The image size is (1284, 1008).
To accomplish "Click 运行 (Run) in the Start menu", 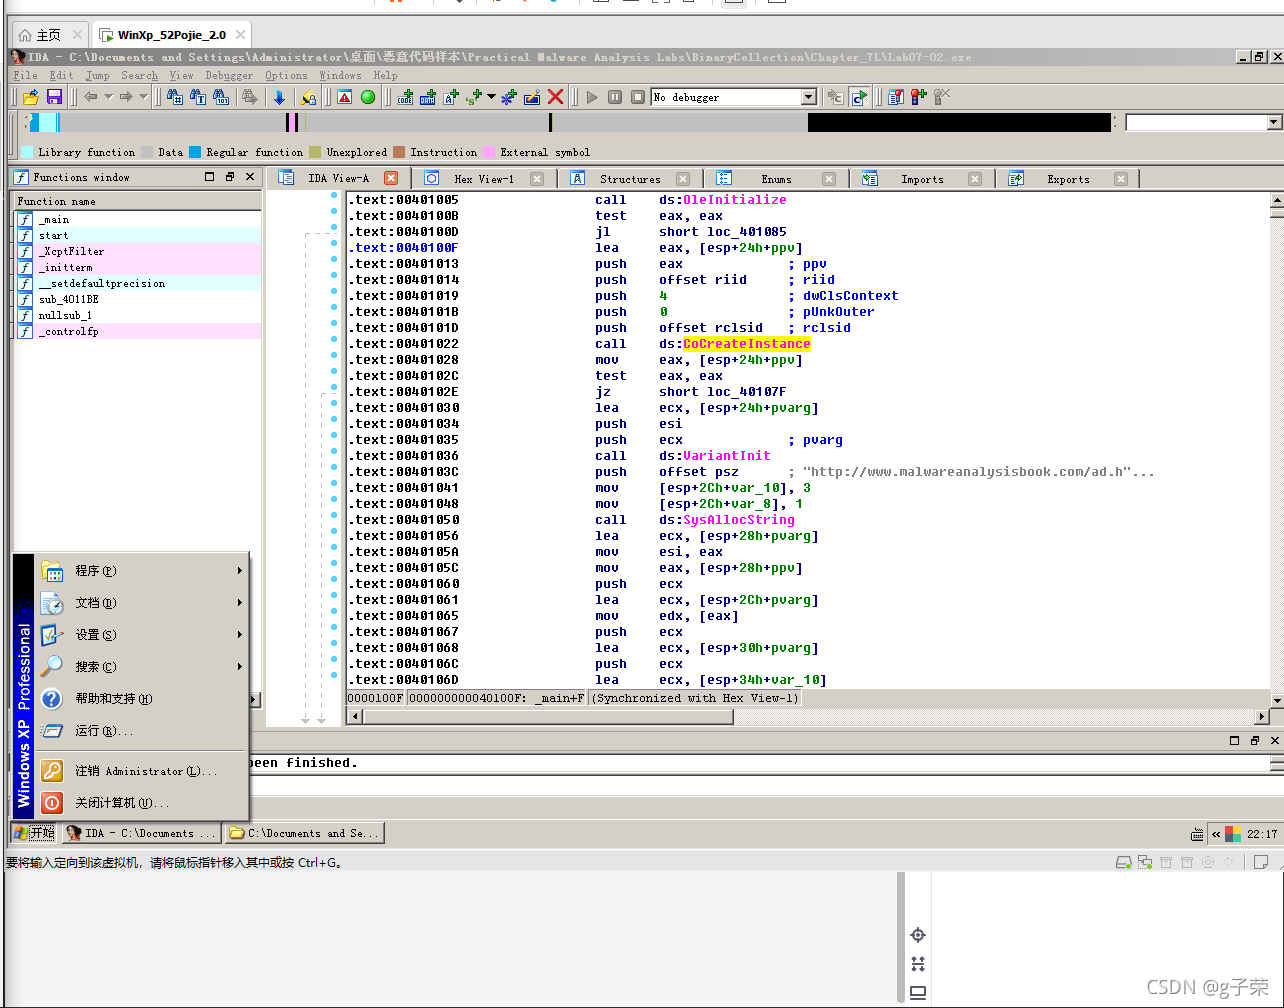I will click(141, 731).
